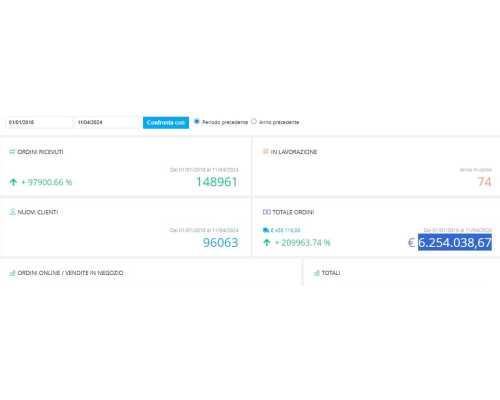Click the start date field 01/01/2018

(39, 122)
